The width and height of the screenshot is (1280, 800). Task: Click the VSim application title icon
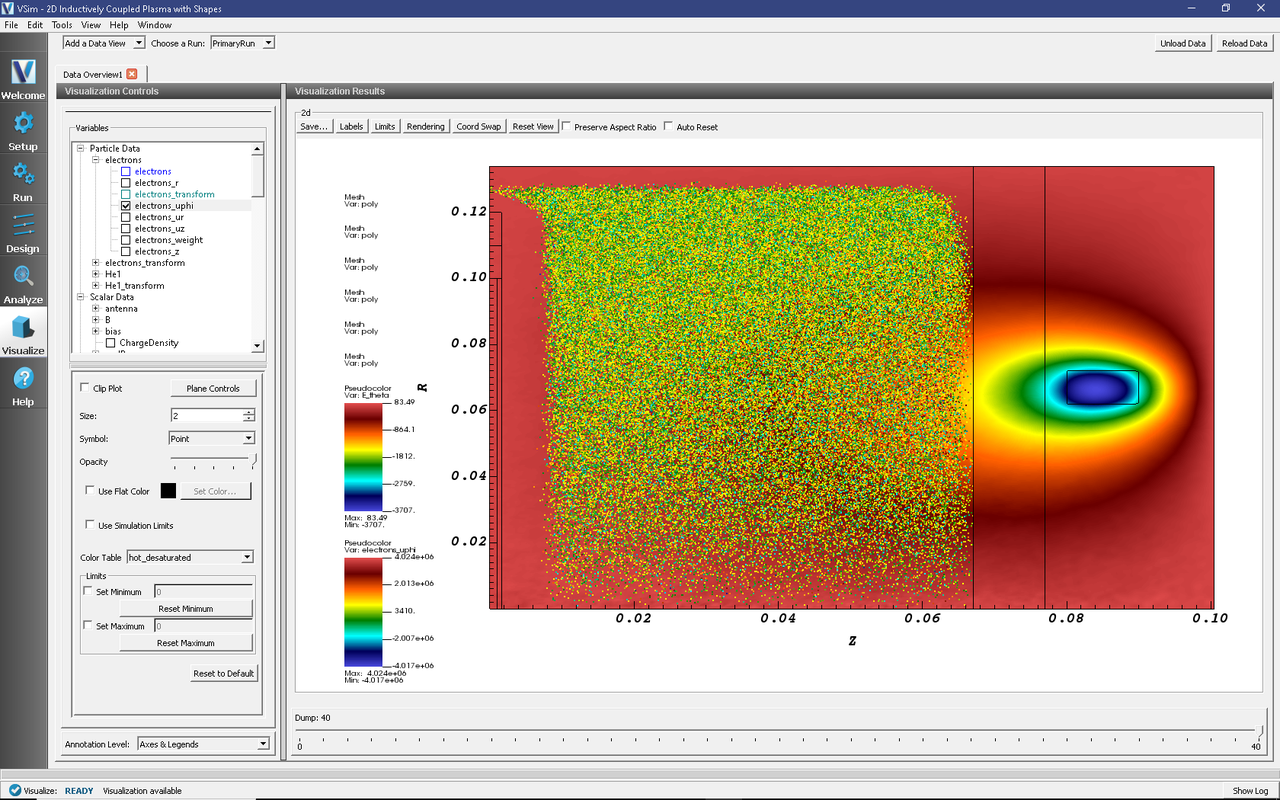click(x=8, y=8)
